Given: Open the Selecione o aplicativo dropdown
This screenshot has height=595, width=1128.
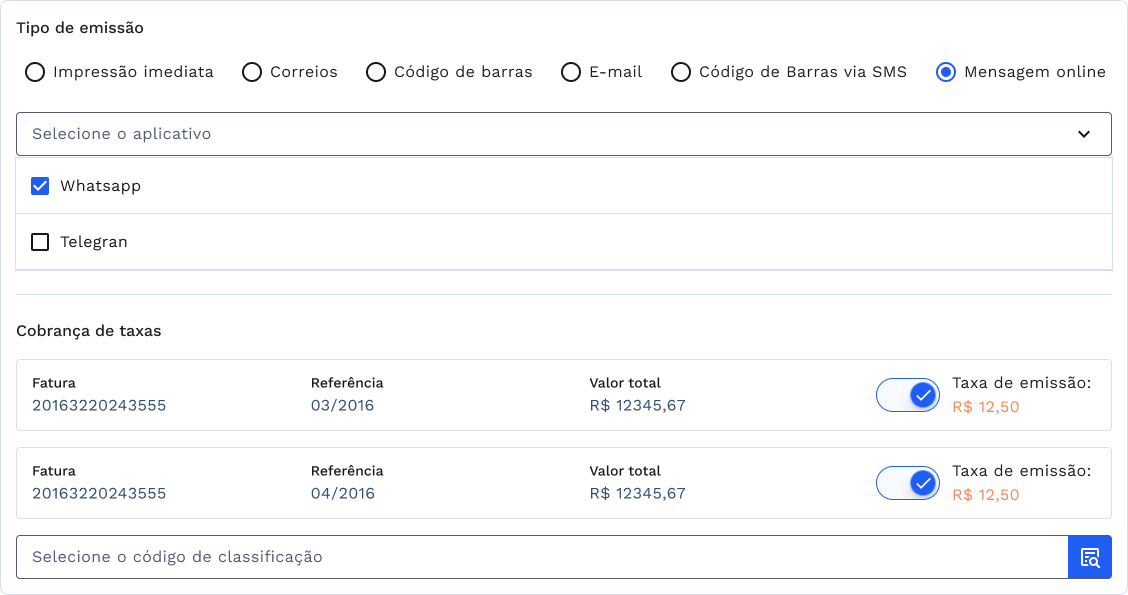Looking at the screenshot, I should coord(540,134).
